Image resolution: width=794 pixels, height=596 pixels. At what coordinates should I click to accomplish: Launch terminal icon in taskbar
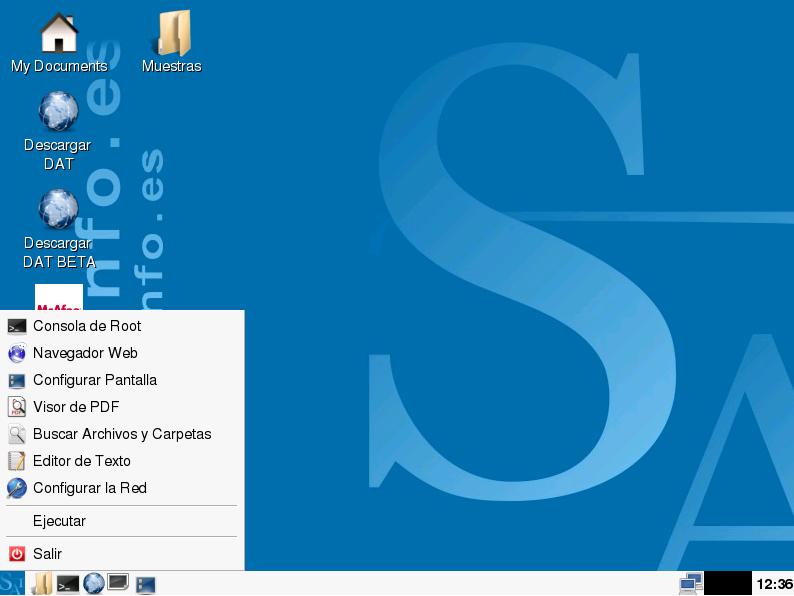click(x=68, y=585)
